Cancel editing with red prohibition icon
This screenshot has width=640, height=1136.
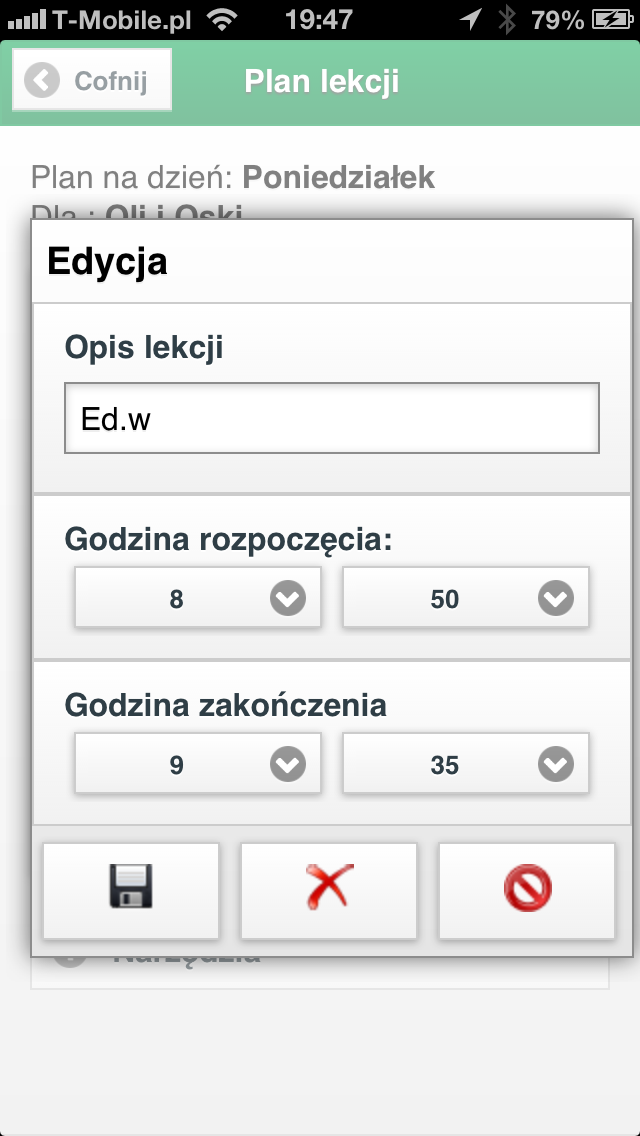(x=527, y=890)
